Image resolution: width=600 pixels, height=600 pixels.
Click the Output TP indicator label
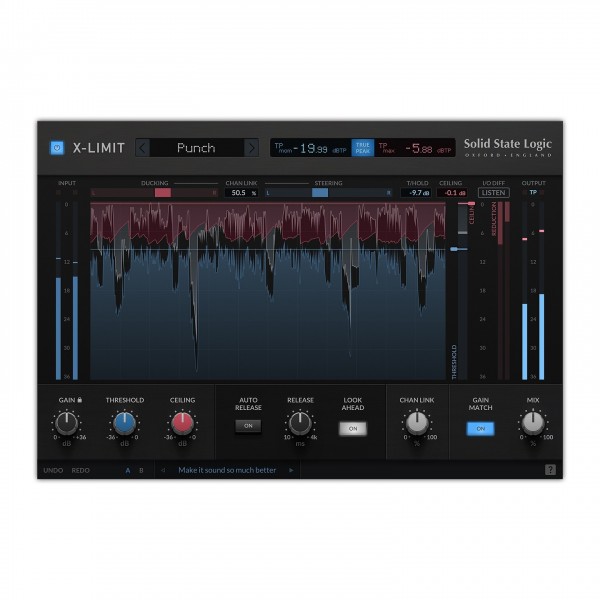533,192
